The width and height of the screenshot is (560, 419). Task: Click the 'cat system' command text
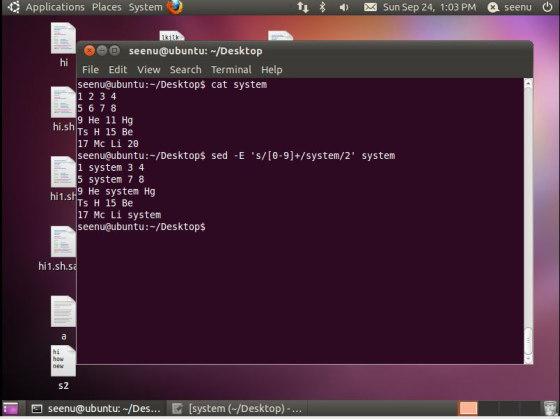(x=239, y=85)
